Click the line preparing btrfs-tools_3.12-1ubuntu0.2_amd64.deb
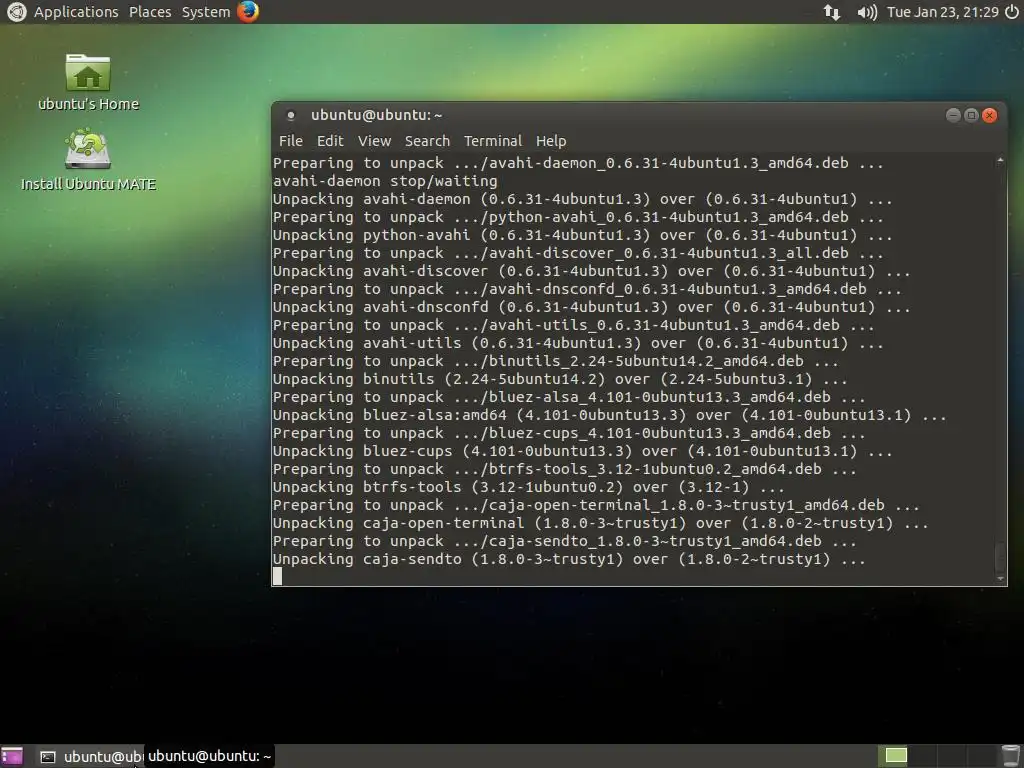Image resolution: width=1024 pixels, height=768 pixels. coord(565,470)
